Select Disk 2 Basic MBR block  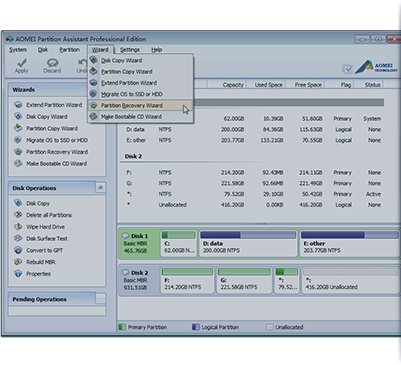pos(139,280)
